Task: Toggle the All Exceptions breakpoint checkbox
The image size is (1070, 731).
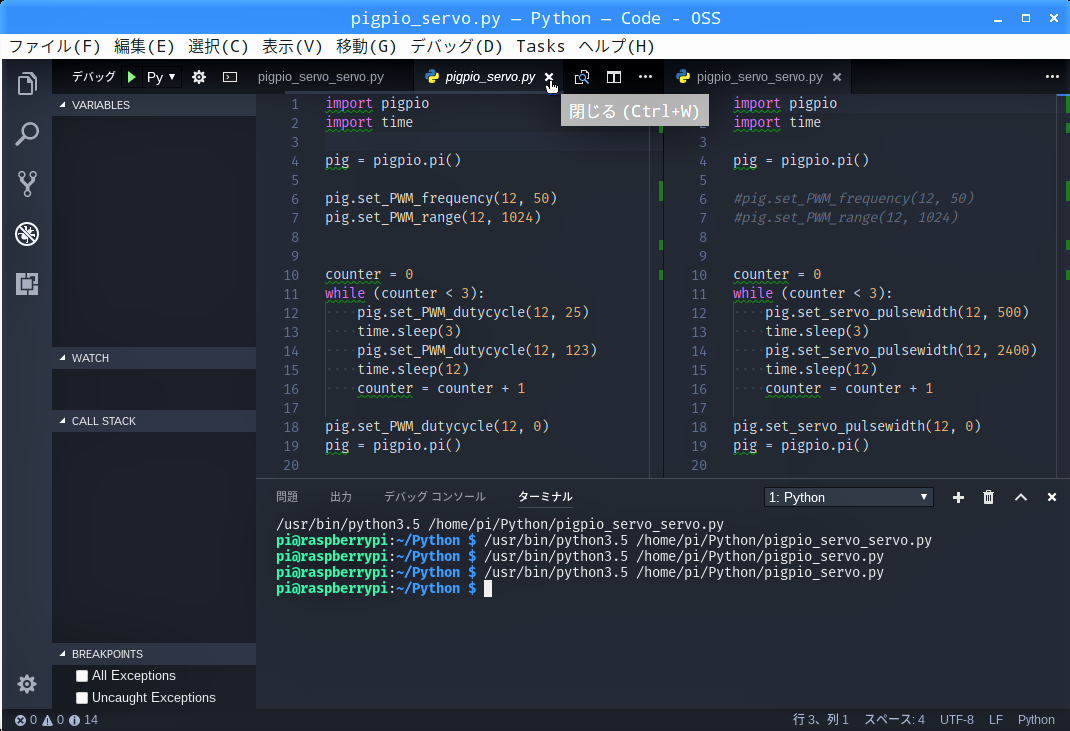Action: [82, 676]
